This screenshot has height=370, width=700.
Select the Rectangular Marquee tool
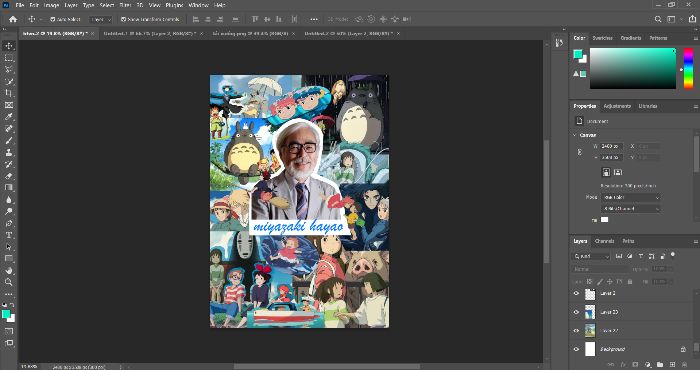[9, 58]
